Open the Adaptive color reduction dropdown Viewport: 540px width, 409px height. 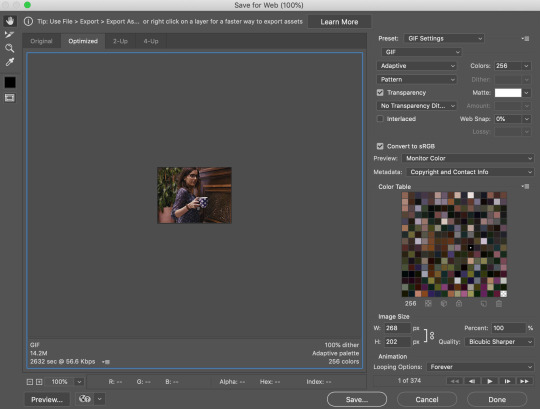coord(417,66)
